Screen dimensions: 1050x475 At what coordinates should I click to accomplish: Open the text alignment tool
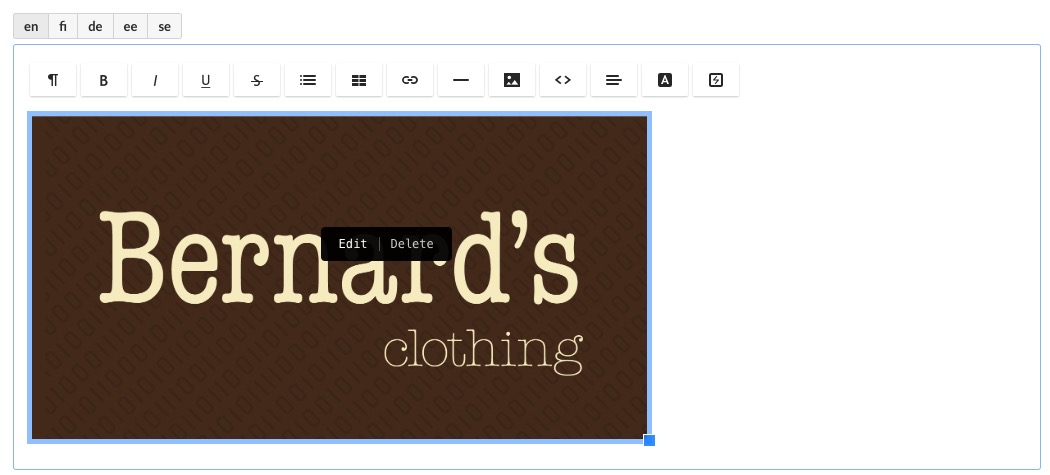pyautogui.click(x=613, y=80)
